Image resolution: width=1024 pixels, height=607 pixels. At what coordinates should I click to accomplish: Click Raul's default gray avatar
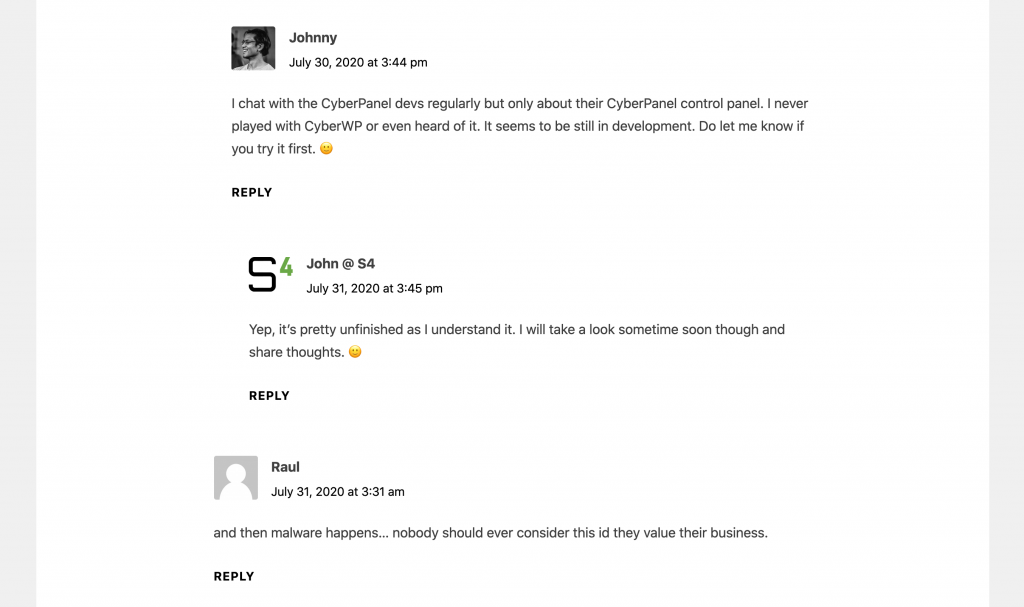pyautogui.click(x=235, y=478)
